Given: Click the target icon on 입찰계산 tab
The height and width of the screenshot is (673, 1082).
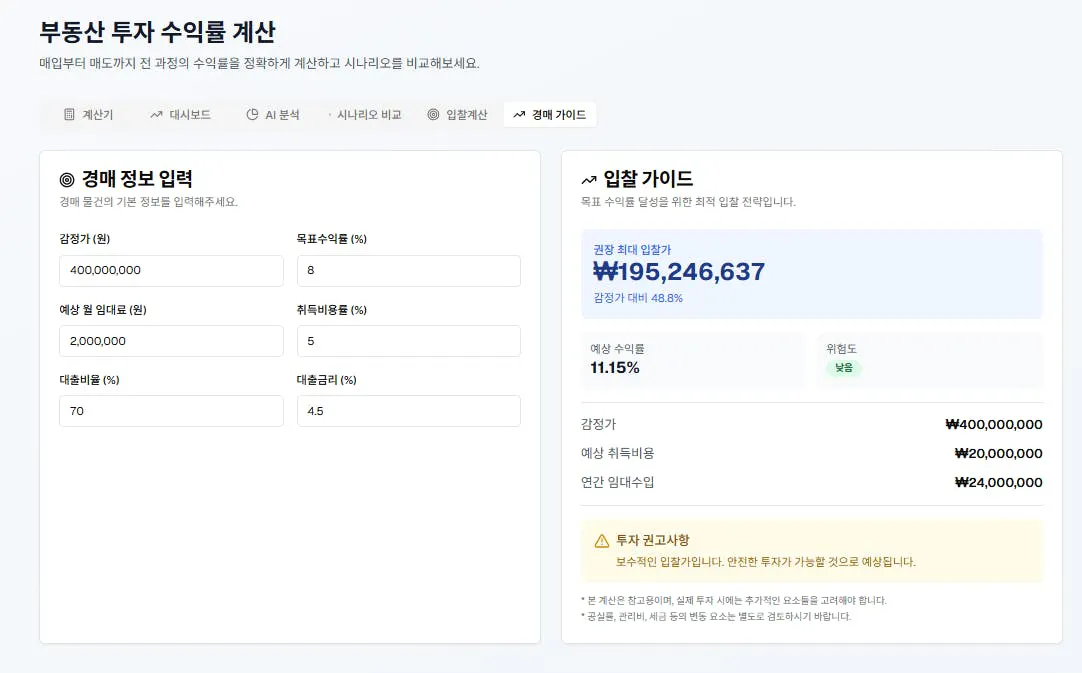Looking at the screenshot, I should tap(433, 115).
